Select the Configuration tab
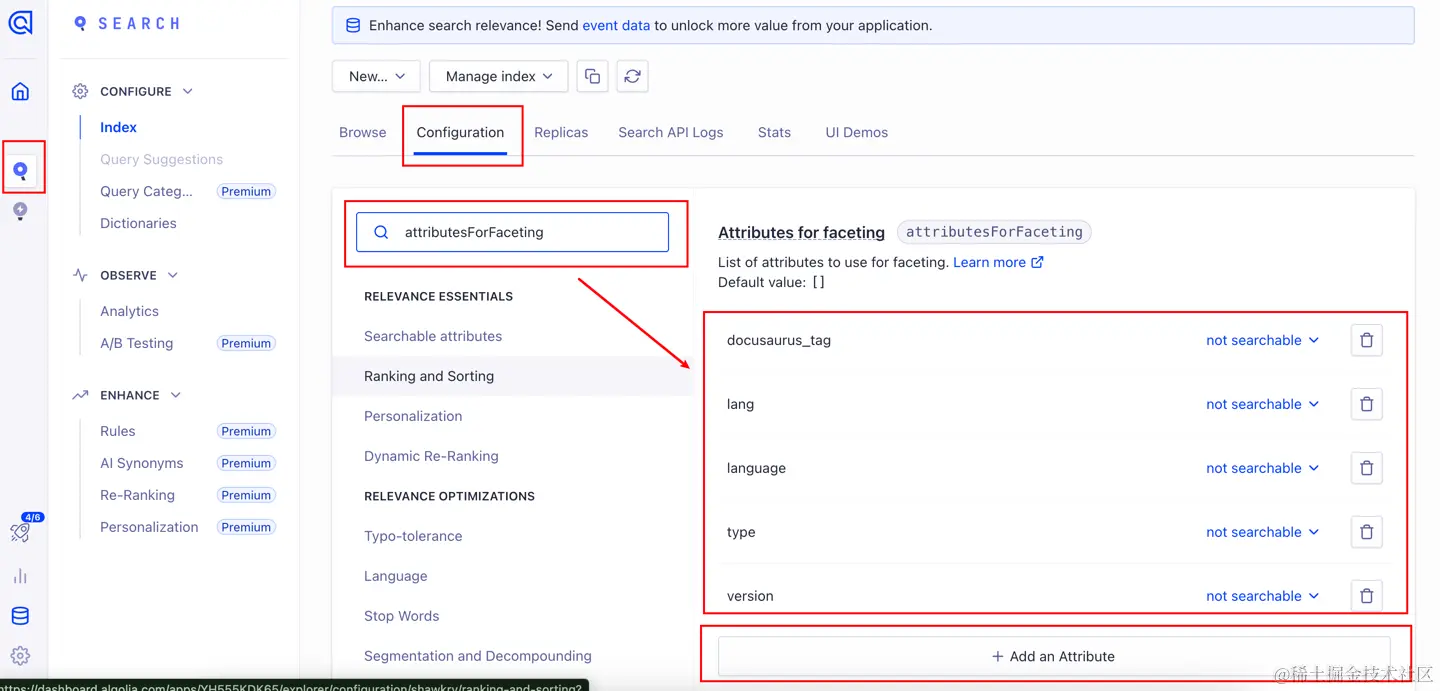The width and height of the screenshot is (1440, 691). point(460,132)
